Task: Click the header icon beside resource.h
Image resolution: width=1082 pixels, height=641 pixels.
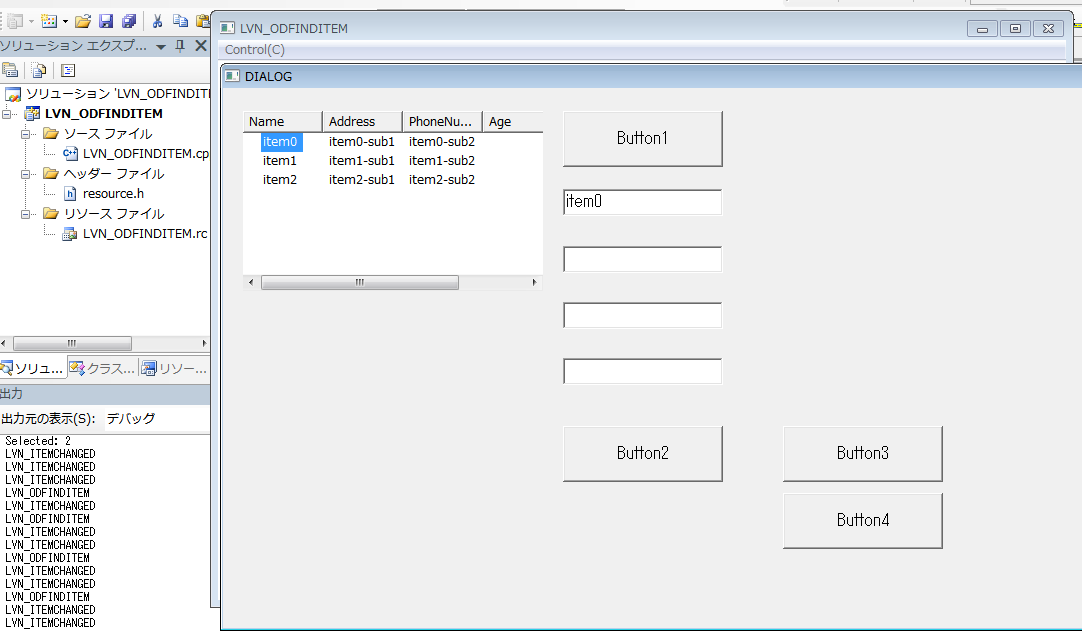Action: point(70,194)
